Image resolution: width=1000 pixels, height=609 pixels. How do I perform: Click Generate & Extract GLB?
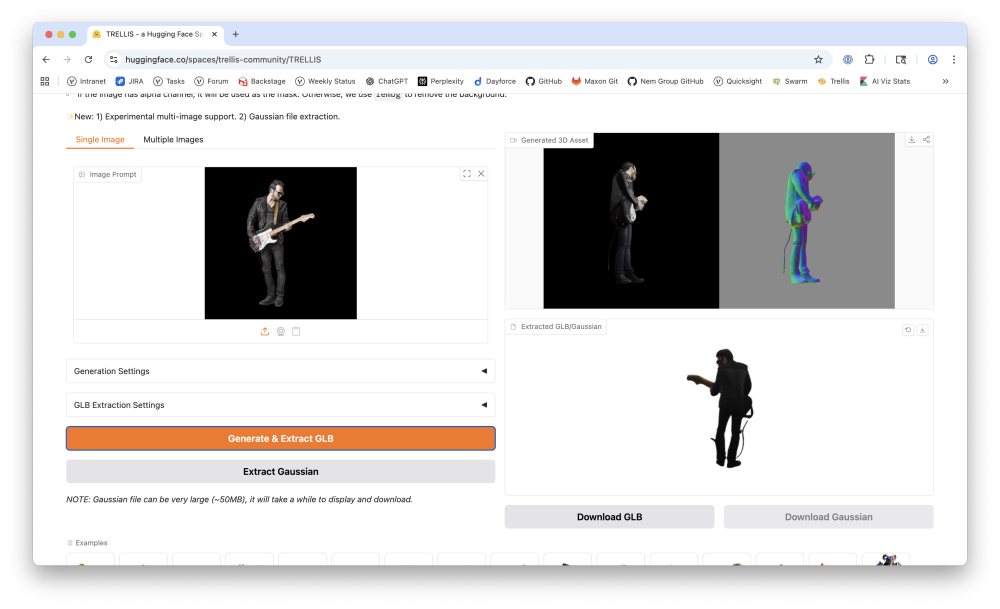(x=281, y=439)
